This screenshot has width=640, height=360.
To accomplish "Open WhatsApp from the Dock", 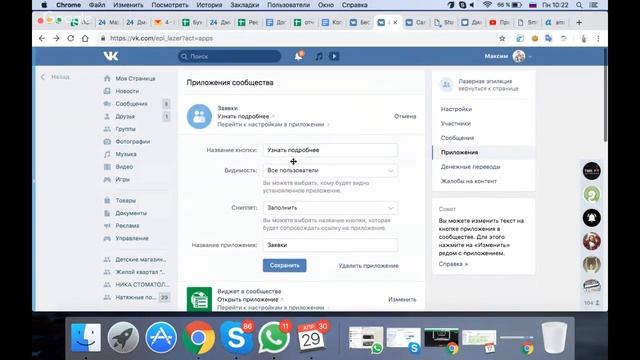I will point(274,338).
